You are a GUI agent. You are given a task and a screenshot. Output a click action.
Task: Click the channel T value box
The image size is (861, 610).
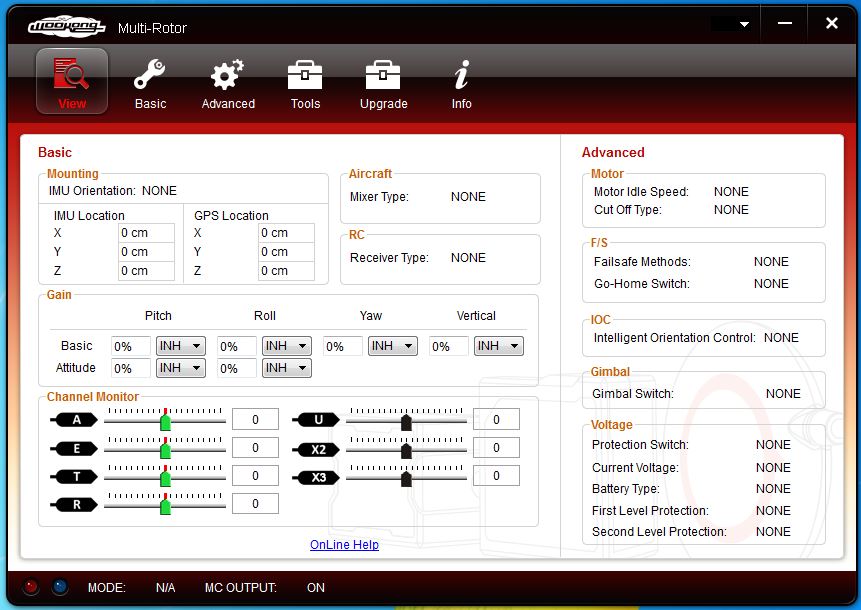click(x=255, y=476)
